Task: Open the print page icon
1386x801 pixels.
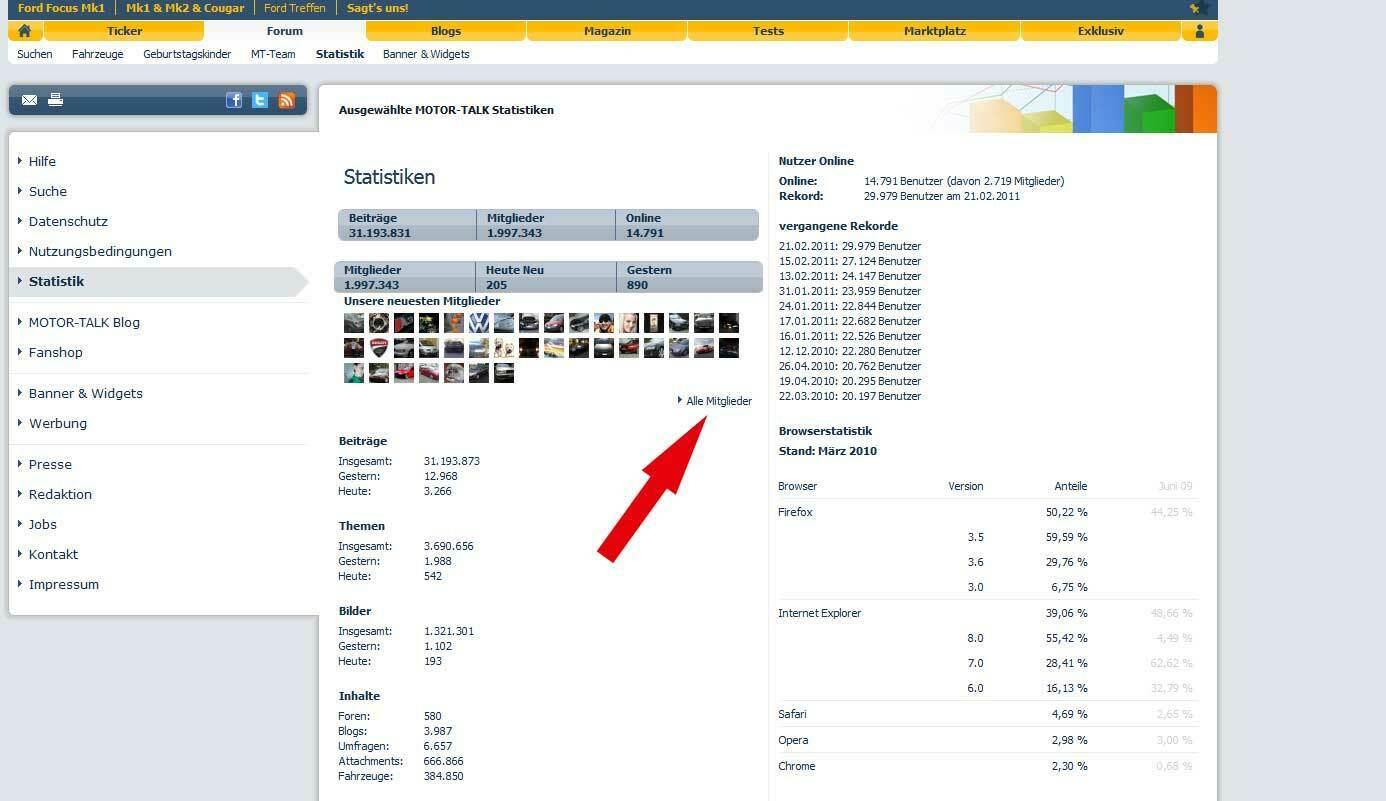Action: tap(55, 100)
